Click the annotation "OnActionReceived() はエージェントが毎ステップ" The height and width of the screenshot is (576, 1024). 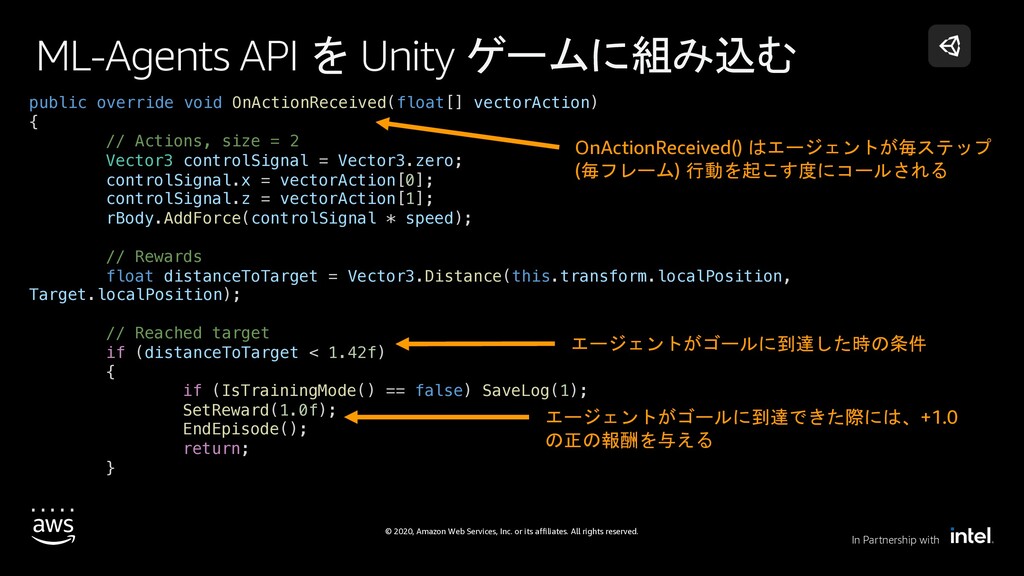click(783, 148)
